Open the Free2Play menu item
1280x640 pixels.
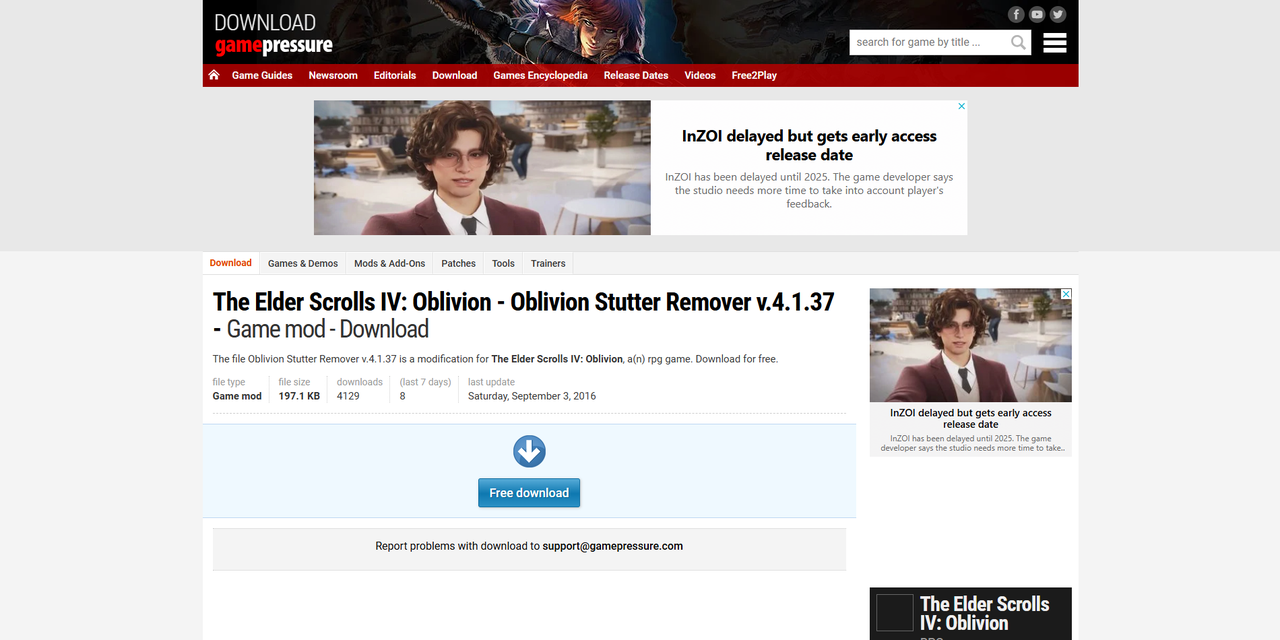pos(754,75)
